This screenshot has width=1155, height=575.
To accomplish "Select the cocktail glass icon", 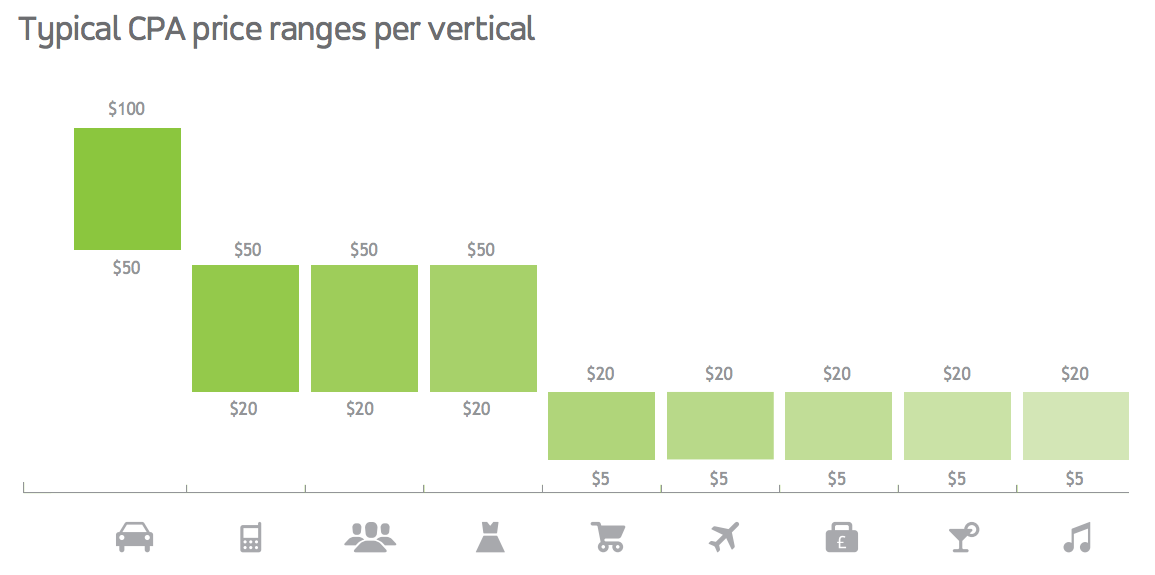I will click(962, 537).
